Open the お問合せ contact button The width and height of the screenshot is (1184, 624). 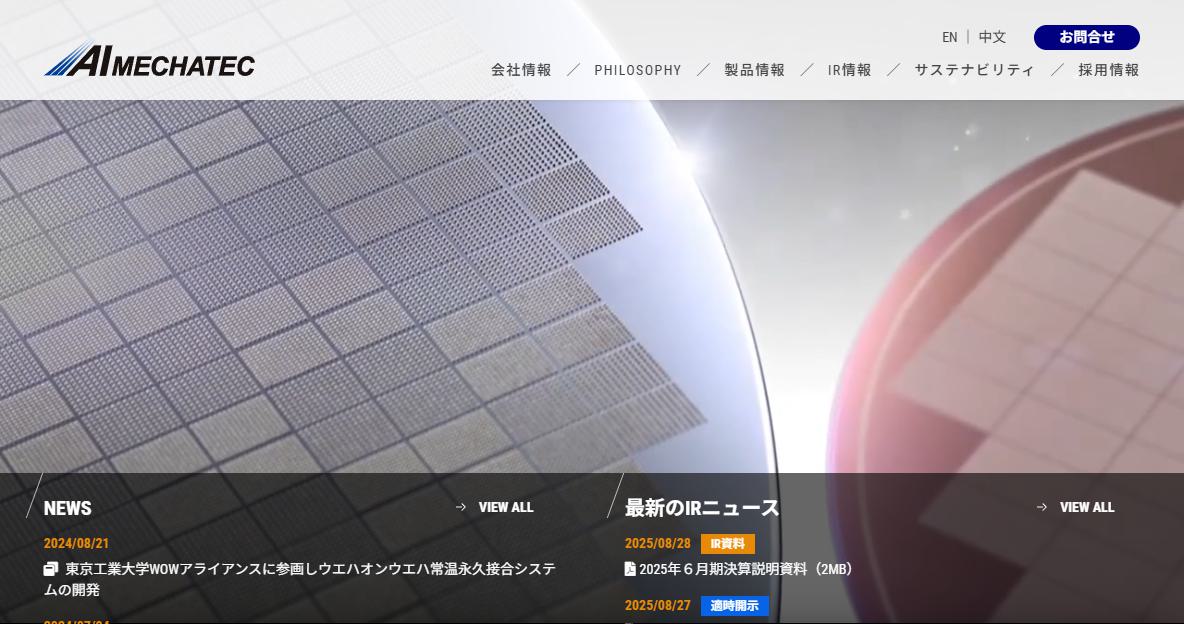[1087, 37]
